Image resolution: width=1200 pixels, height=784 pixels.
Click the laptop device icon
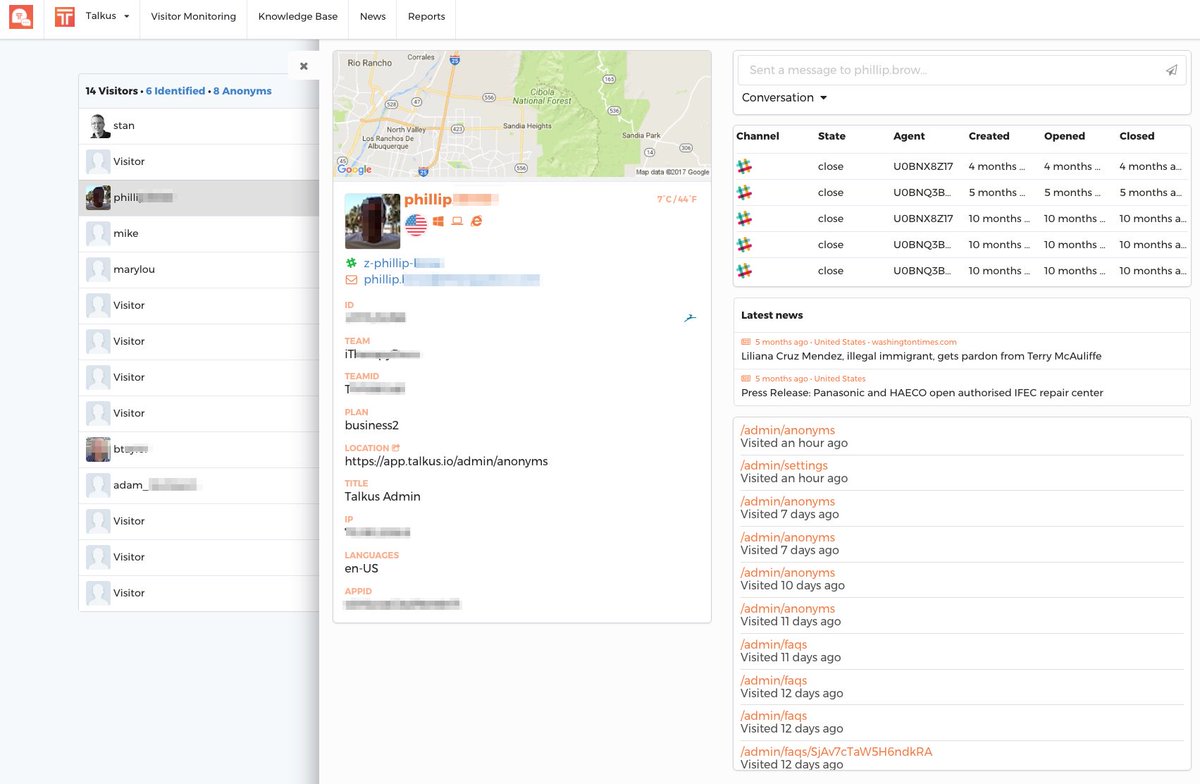click(x=457, y=221)
